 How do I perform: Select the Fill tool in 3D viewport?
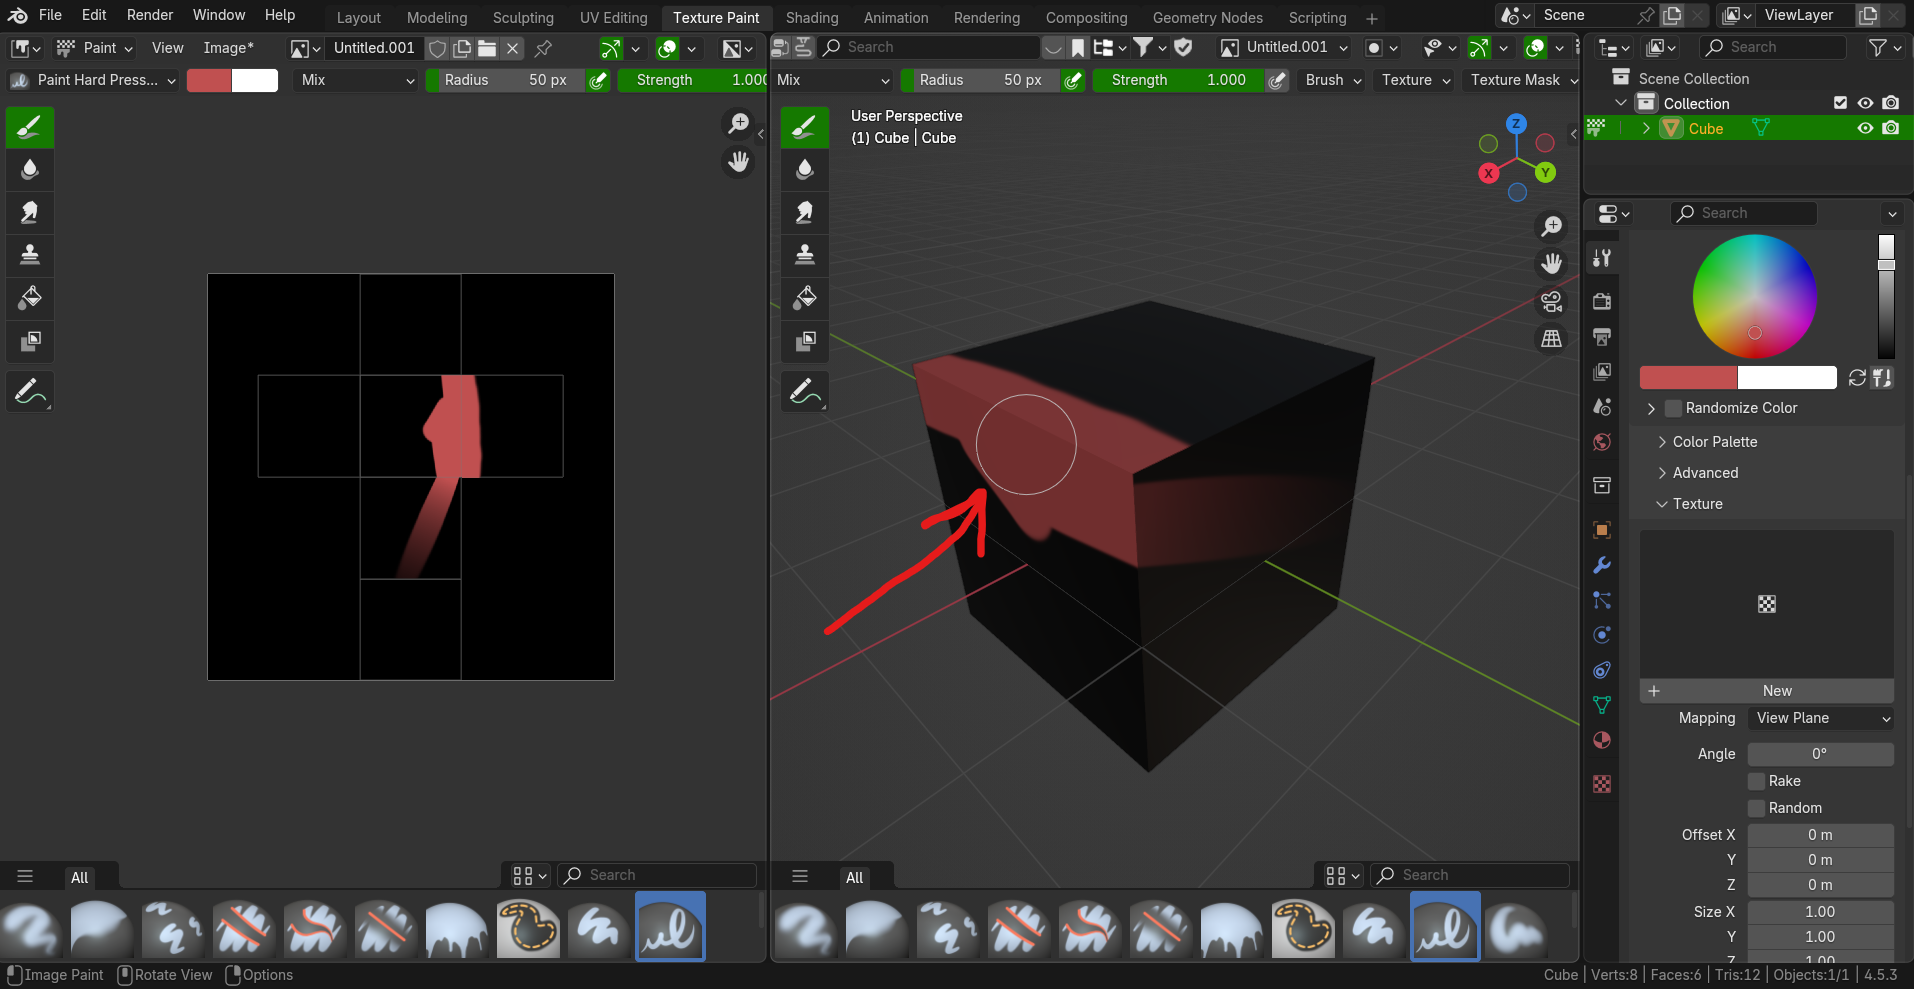(805, 297)
